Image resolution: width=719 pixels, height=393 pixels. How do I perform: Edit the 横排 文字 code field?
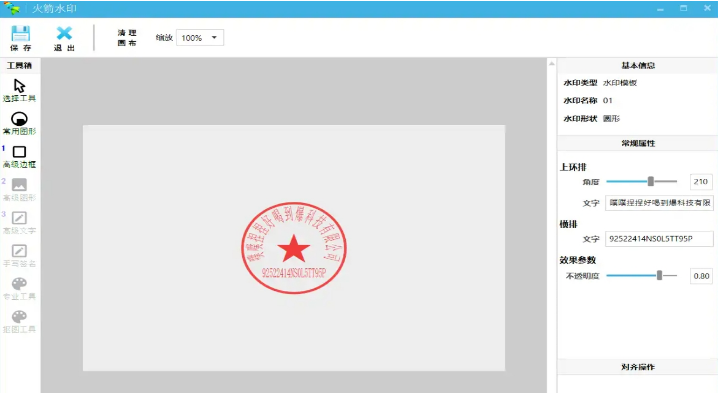click(659, 238)
